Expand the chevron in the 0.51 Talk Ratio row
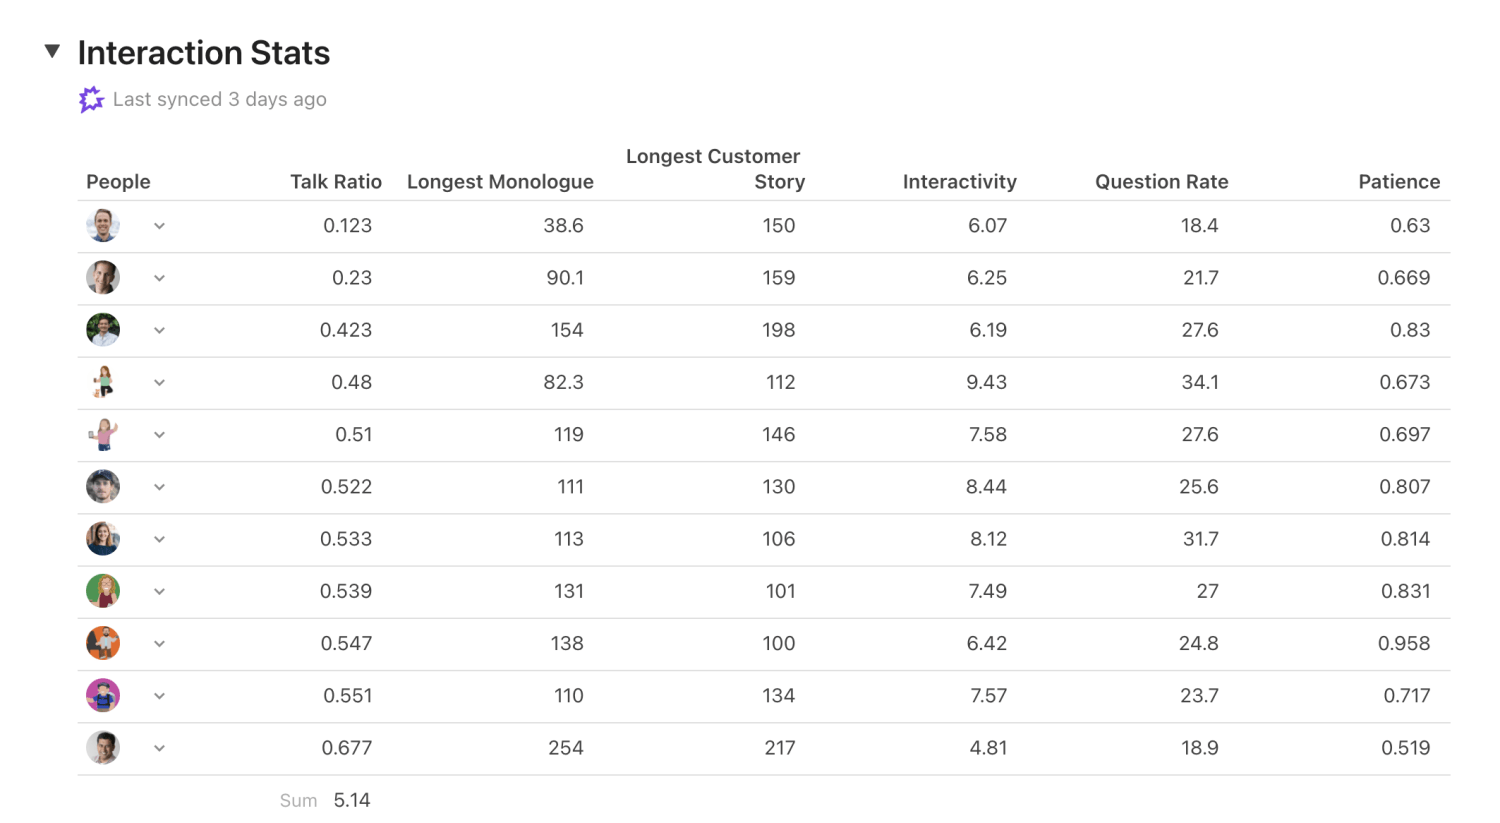This screenshot has width=1500, height=823. click(159, 435)
